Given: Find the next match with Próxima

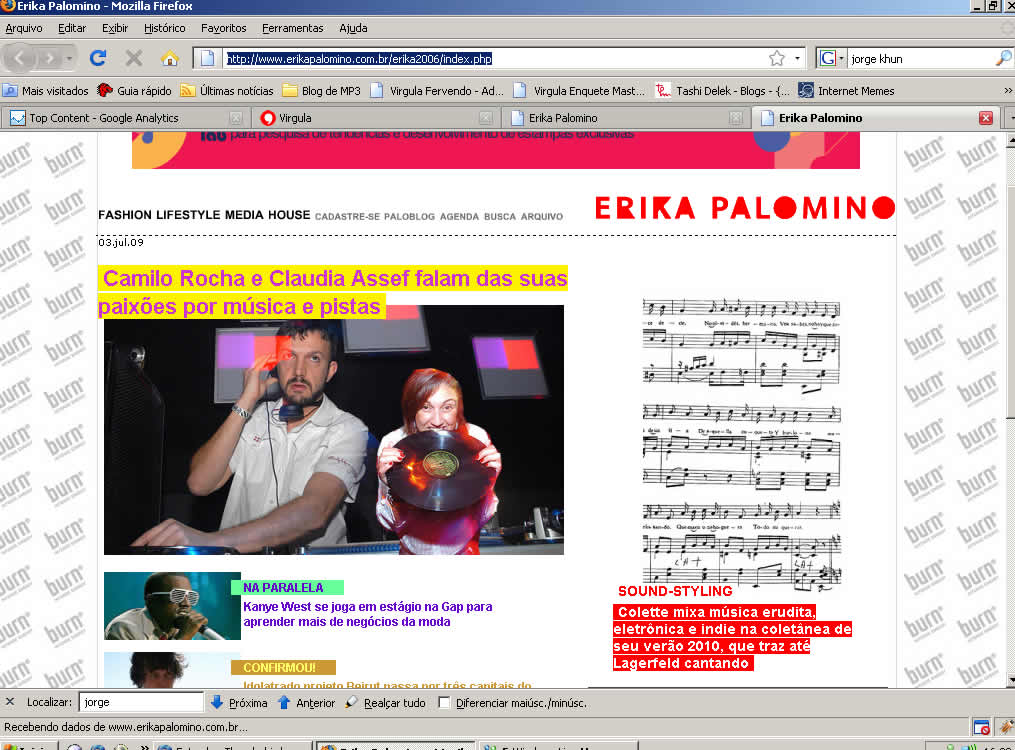Looking at the screenshot, I should coord(239,703).
